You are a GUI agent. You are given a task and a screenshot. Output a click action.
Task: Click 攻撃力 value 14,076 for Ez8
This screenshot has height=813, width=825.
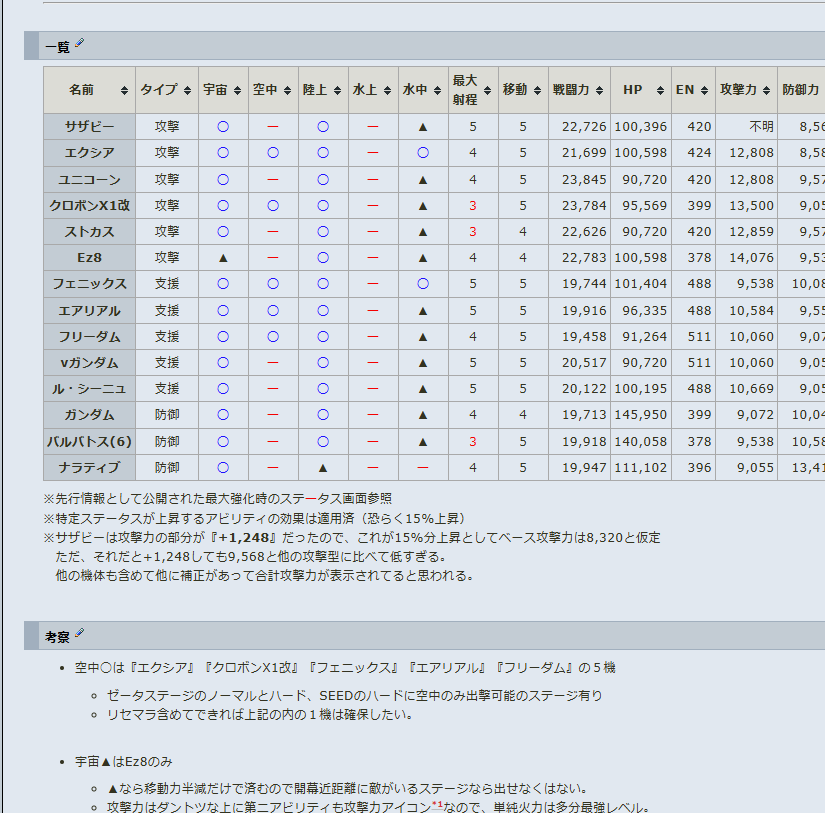pos(751,257)
